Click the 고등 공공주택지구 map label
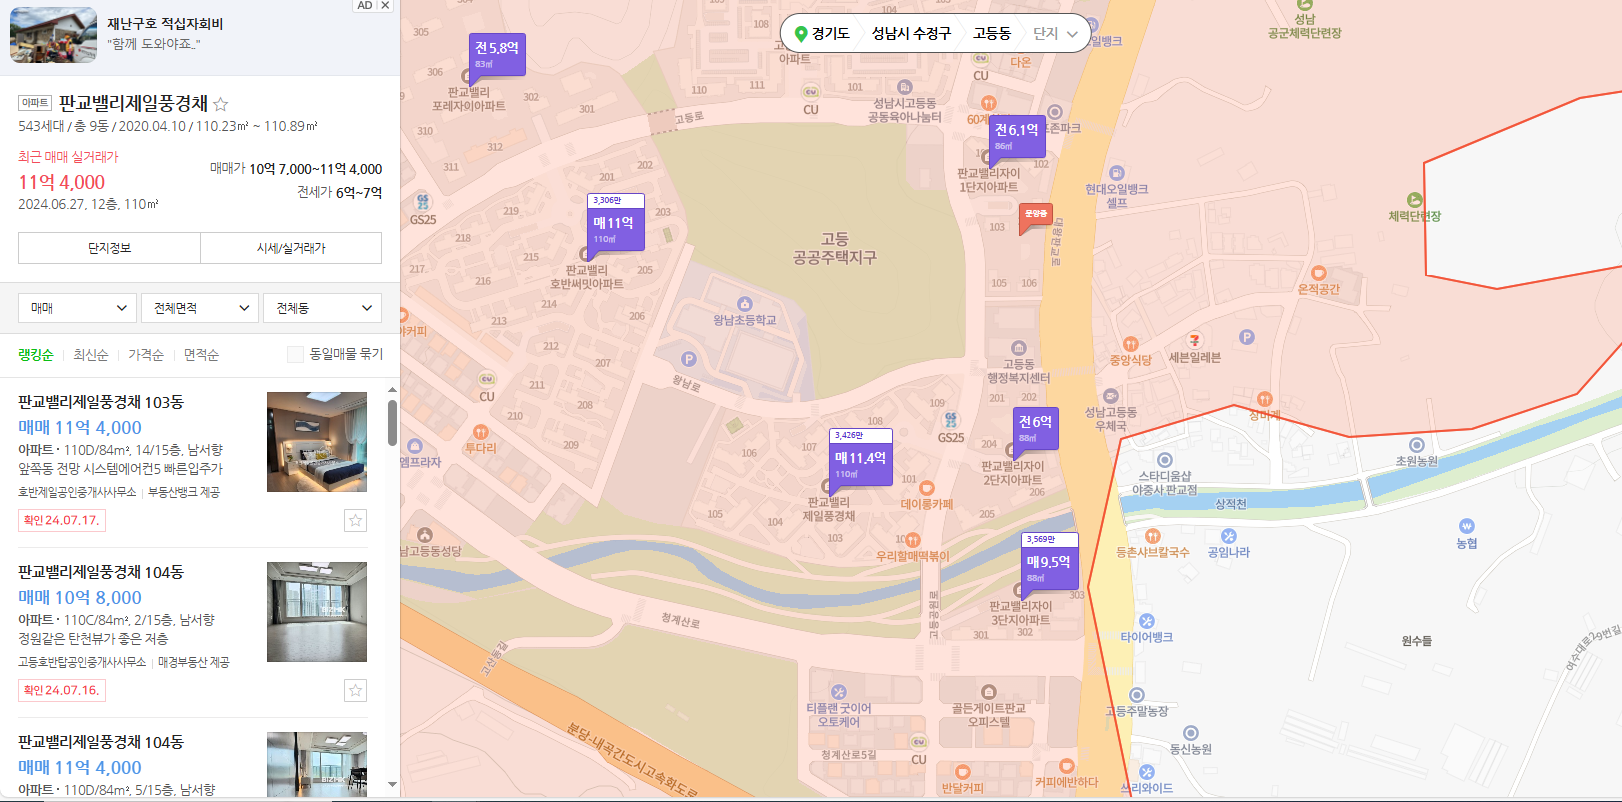The height and width of the screenshot is (802, 1622). tap(834, 248)
